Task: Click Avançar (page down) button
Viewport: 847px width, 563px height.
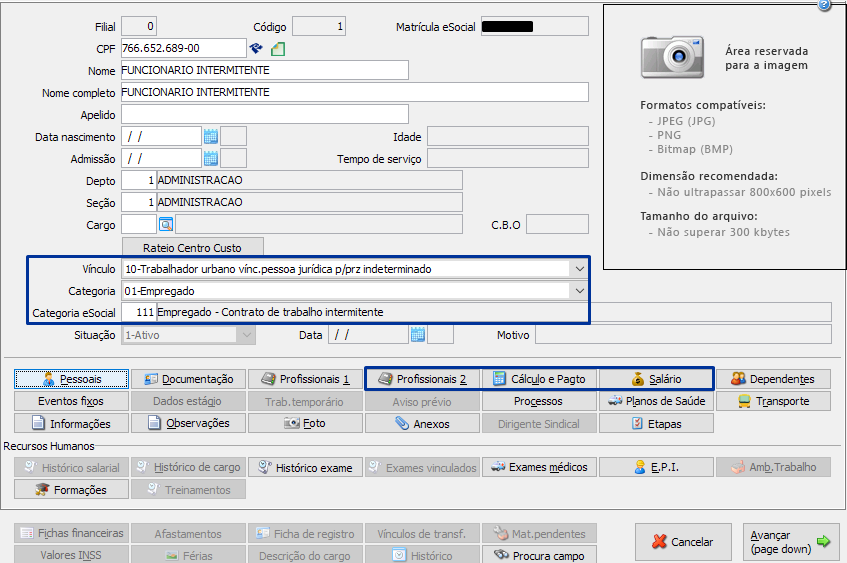Action: 791,541
